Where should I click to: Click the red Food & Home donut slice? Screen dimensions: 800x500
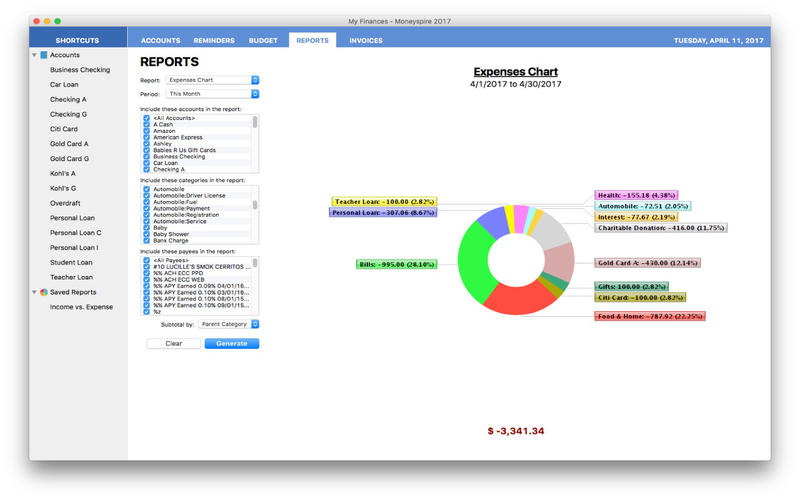pyautogui.click(x=518, y=299)
